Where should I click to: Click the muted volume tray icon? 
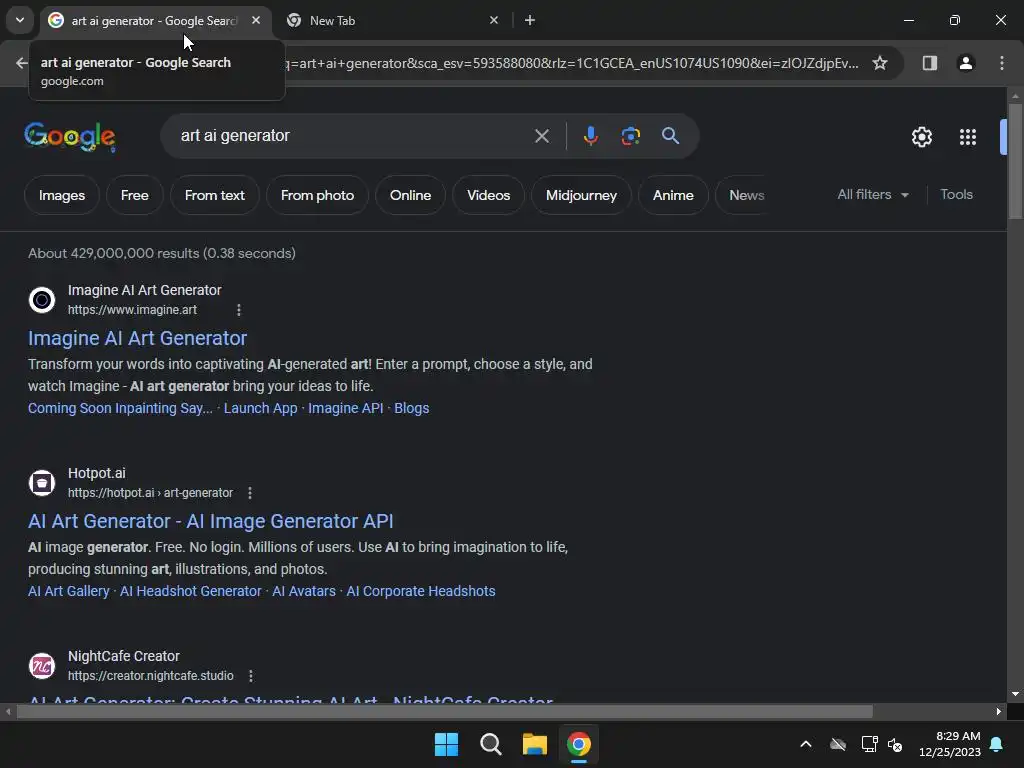pyautogui.click(x=895, y=744)
